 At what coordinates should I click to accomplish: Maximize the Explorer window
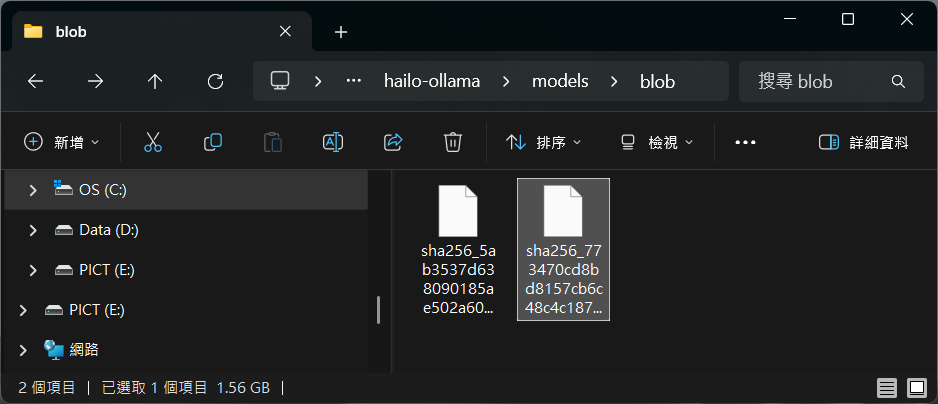coord(848,19)
